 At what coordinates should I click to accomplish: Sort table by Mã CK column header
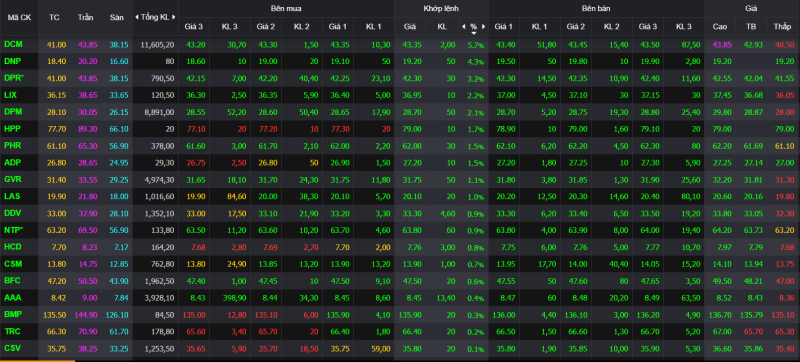coord(19,17)
